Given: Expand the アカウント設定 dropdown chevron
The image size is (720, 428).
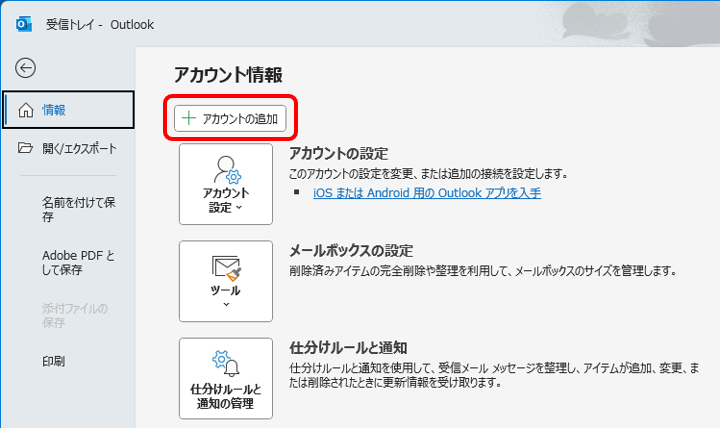Looking at the screenshot, I should [x=238, y=208].
